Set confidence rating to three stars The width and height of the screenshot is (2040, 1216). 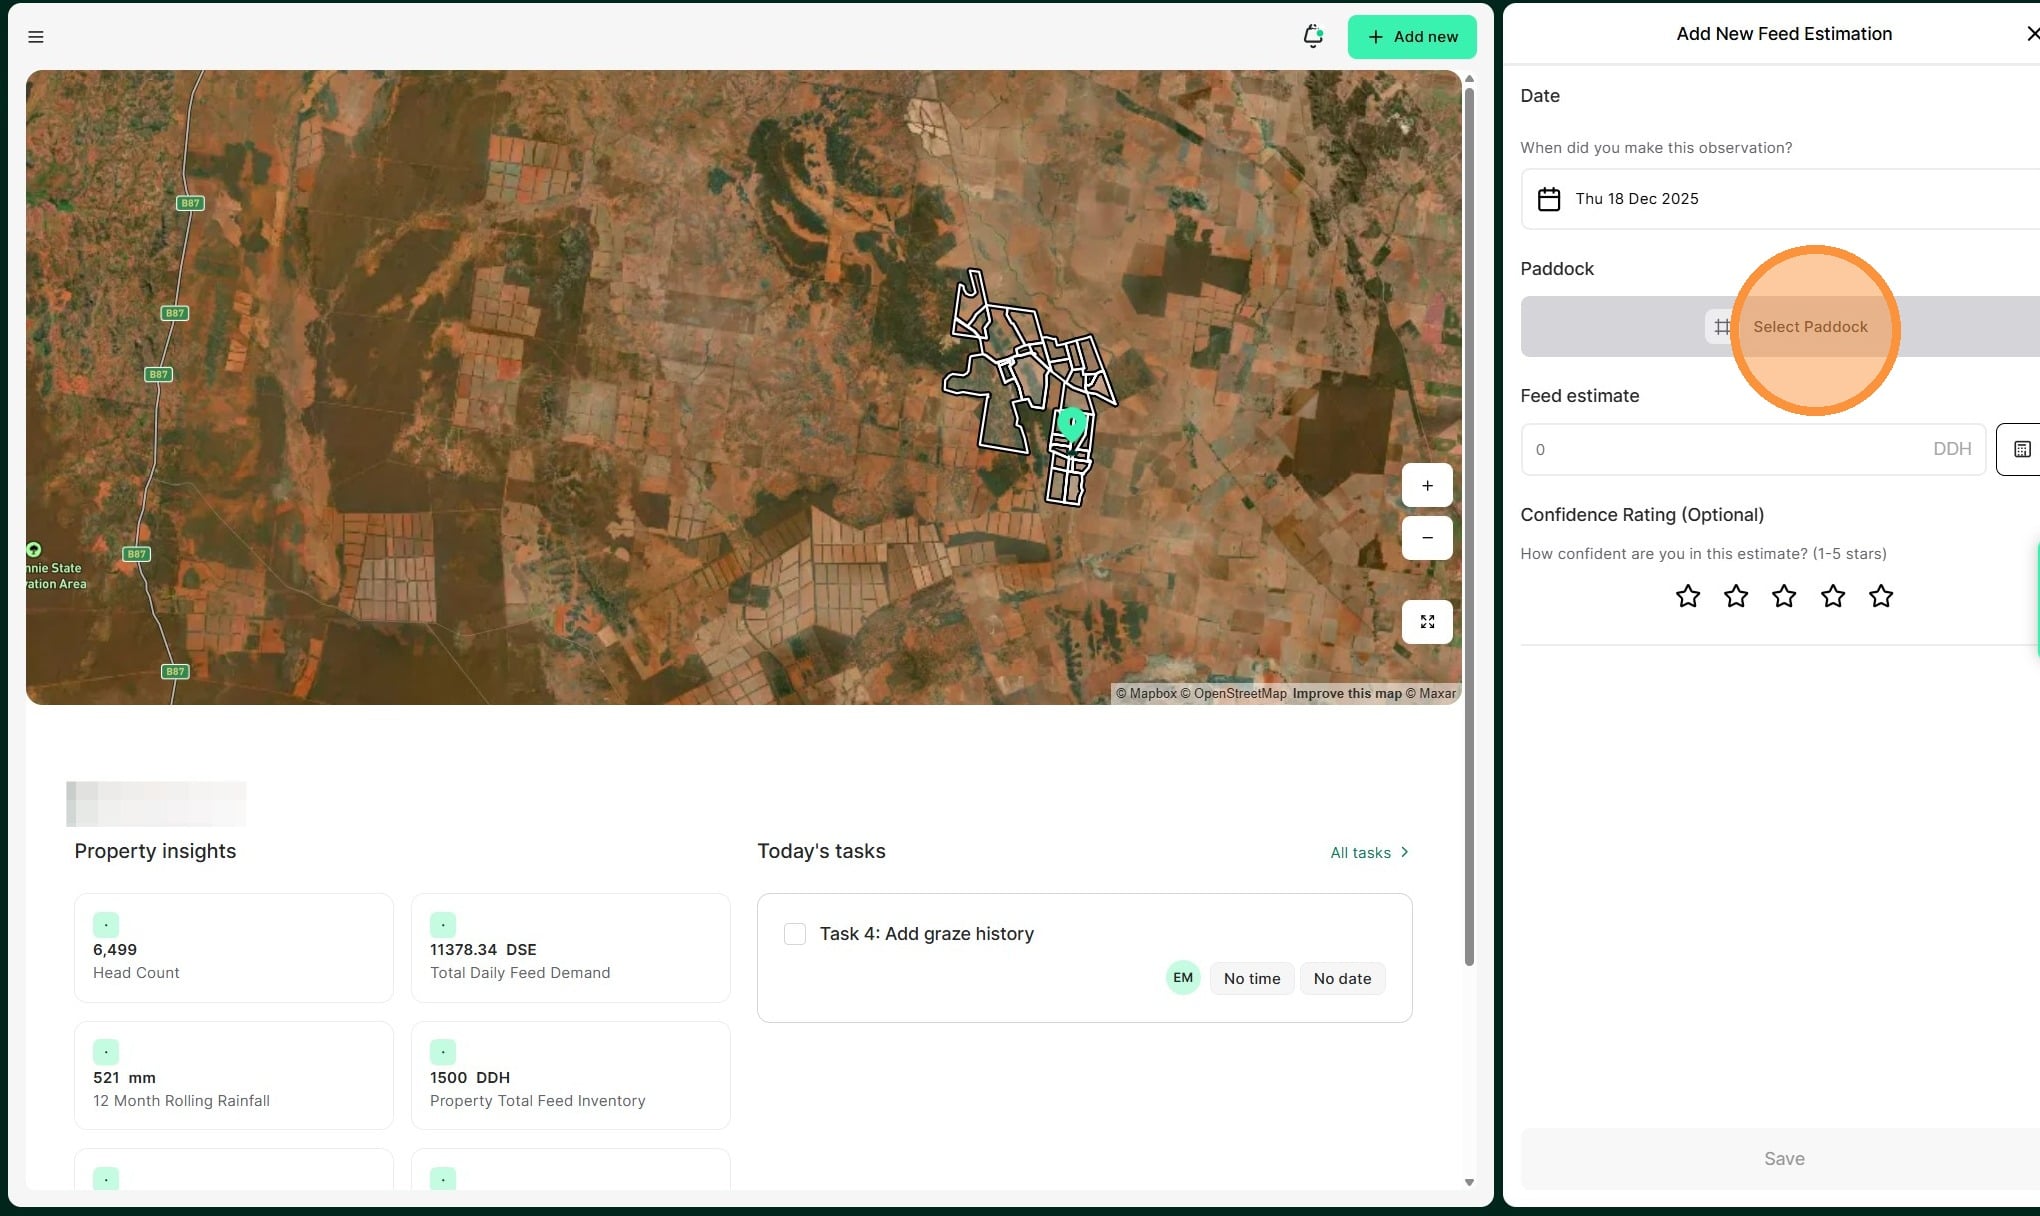click(1784, 597)
